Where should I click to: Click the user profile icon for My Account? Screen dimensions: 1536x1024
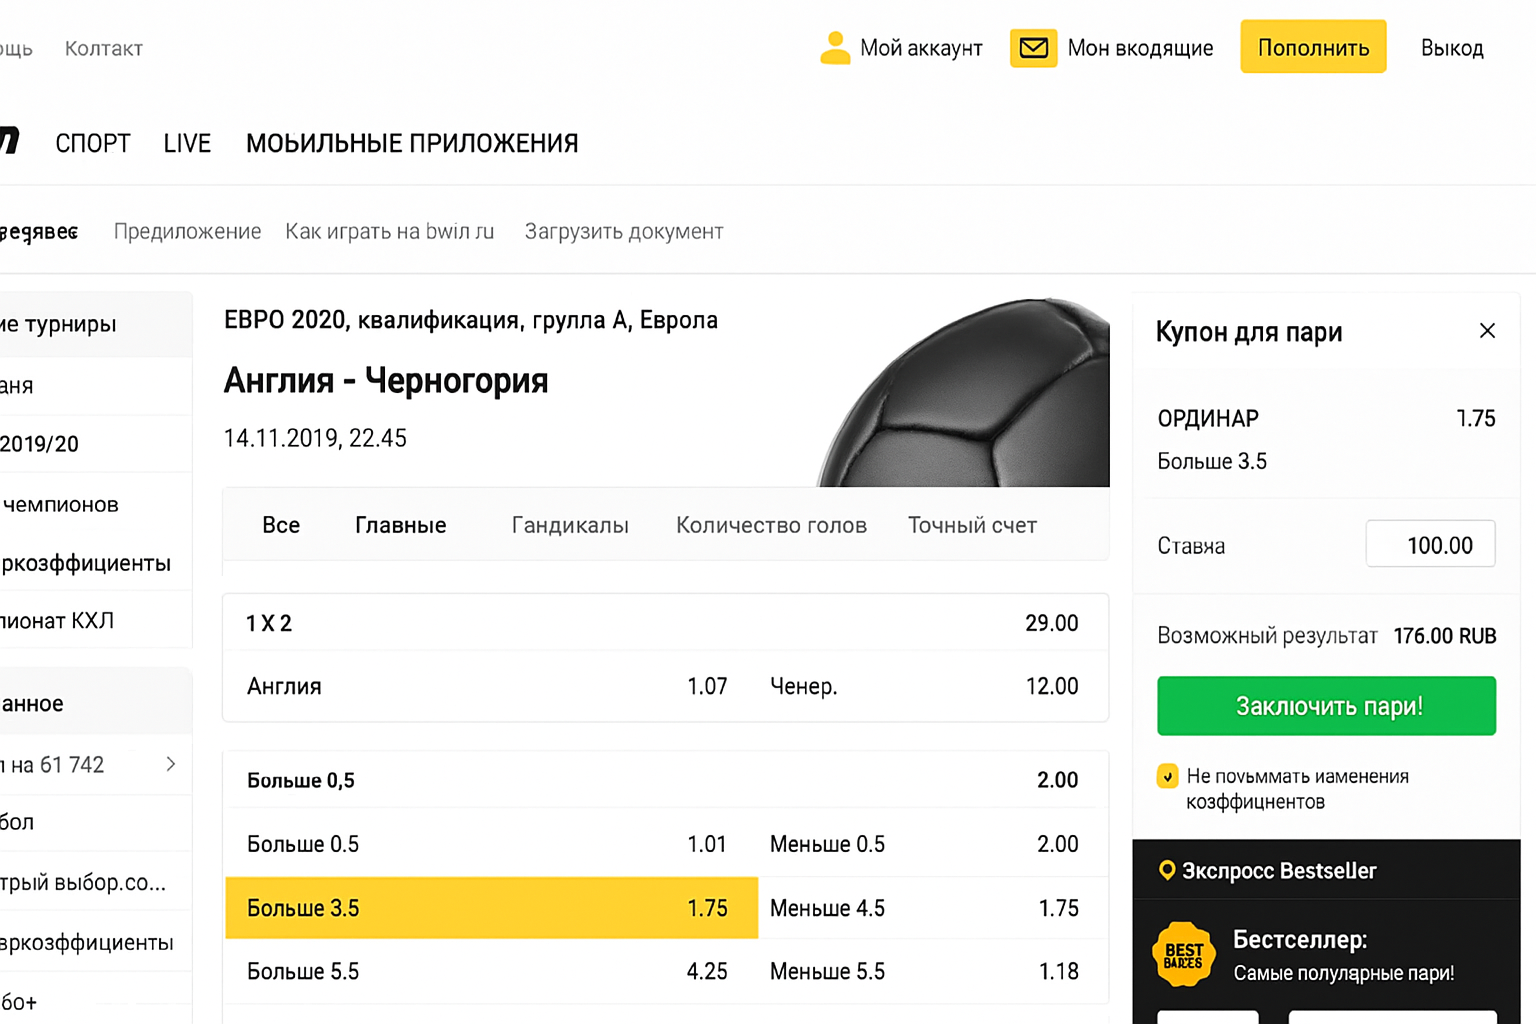click(x=834, y=48)
